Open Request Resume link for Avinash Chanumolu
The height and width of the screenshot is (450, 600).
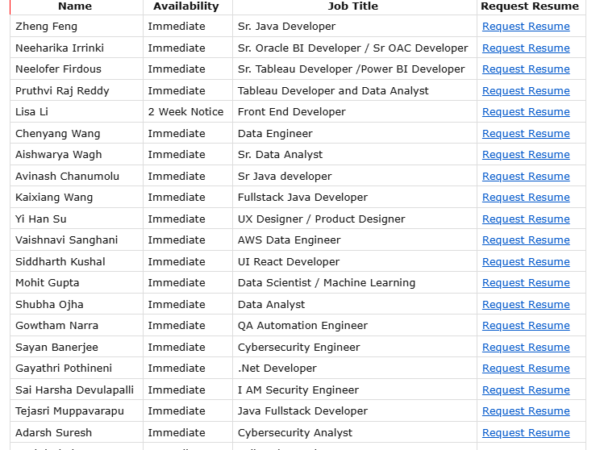(x=526, y=177)
